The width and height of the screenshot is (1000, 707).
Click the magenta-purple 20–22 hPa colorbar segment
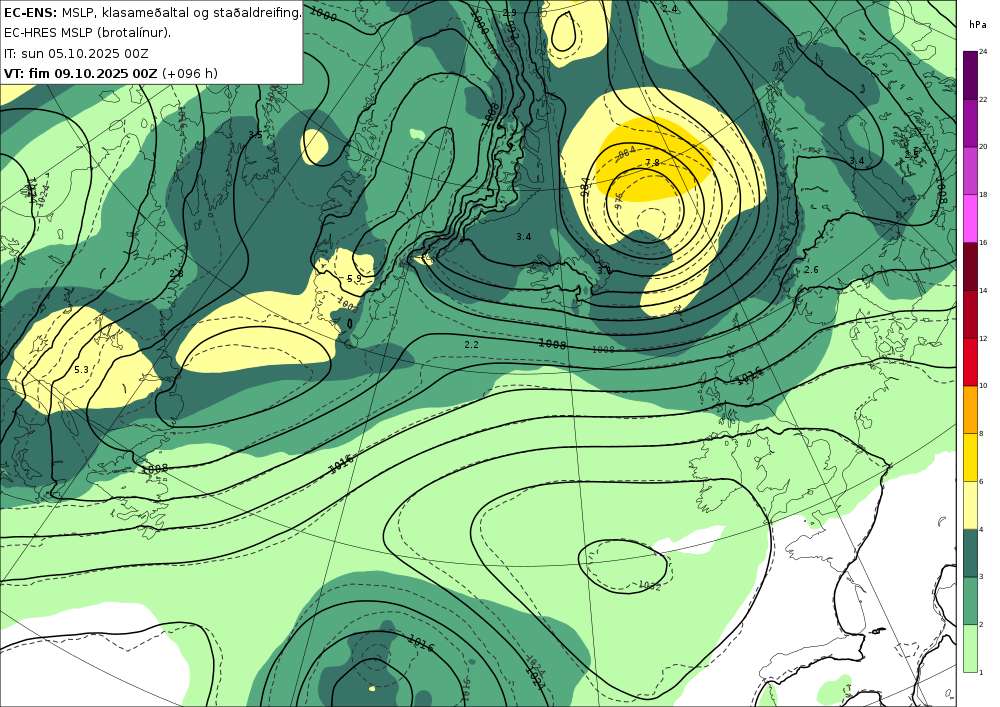(970, 122)
